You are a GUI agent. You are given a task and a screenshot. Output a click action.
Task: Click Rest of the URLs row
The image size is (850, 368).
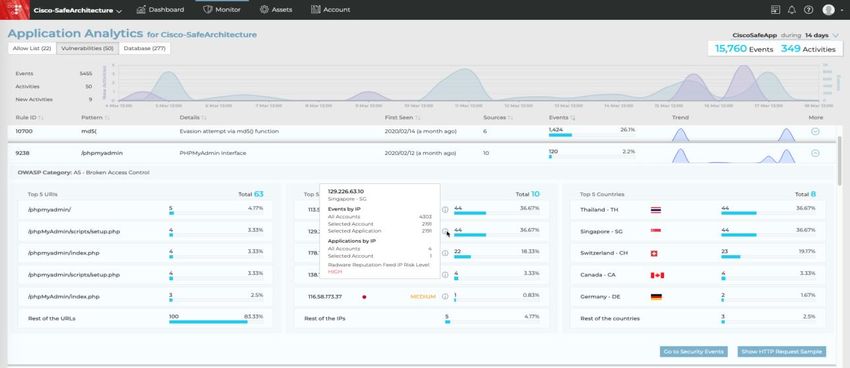(146, 319)
